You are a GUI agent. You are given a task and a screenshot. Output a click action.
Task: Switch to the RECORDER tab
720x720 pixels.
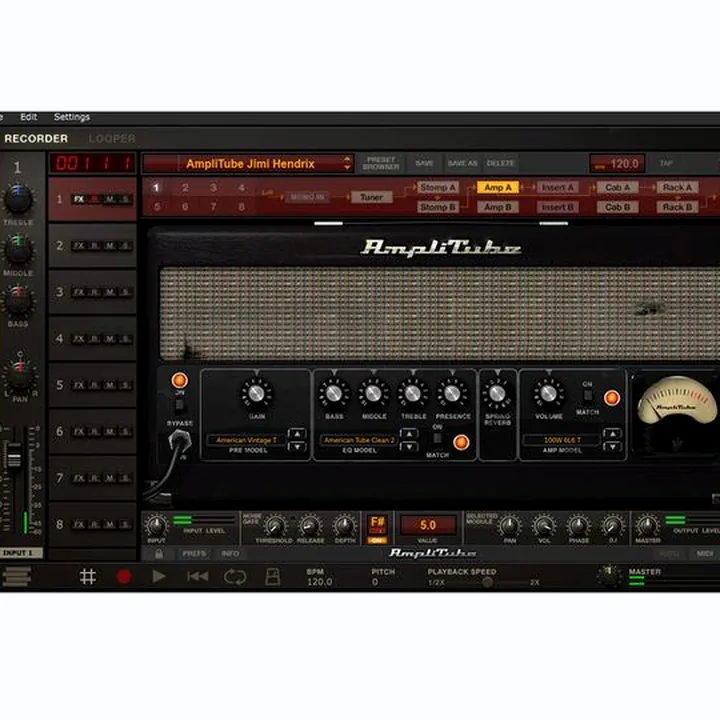coord(36,139)
